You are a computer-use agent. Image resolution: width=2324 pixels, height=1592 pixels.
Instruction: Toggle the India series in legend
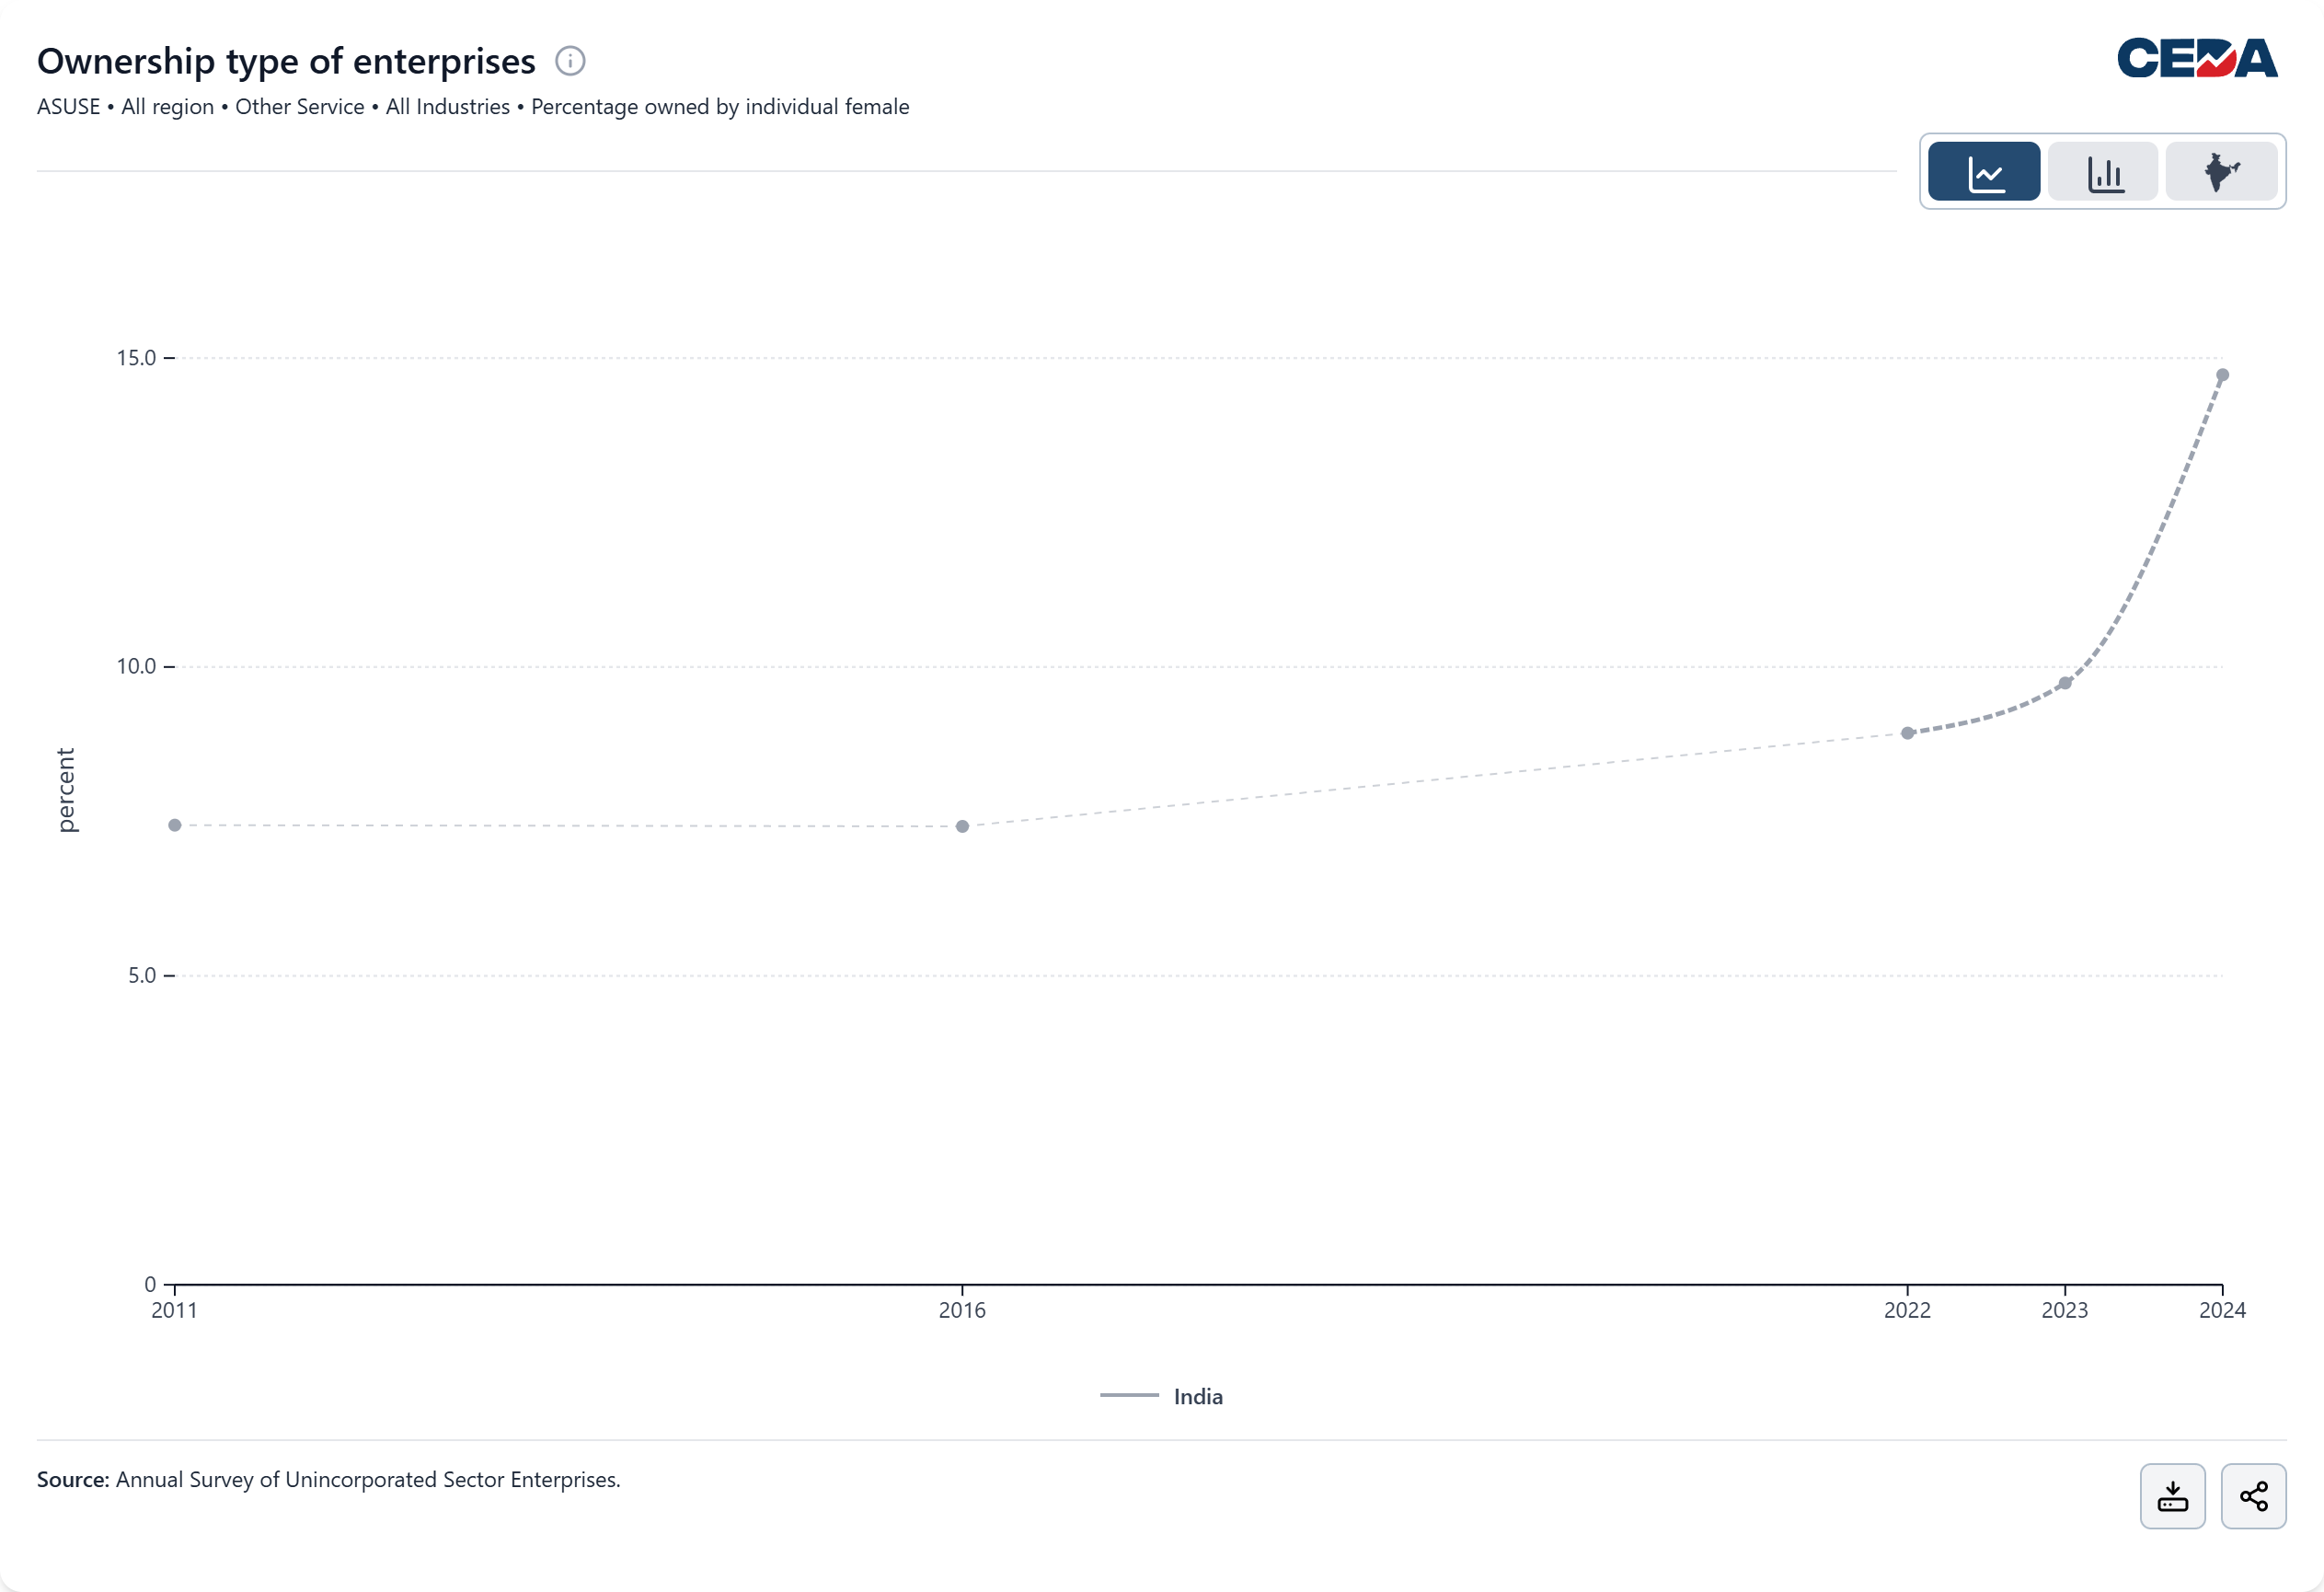tap(1197, 1396)
